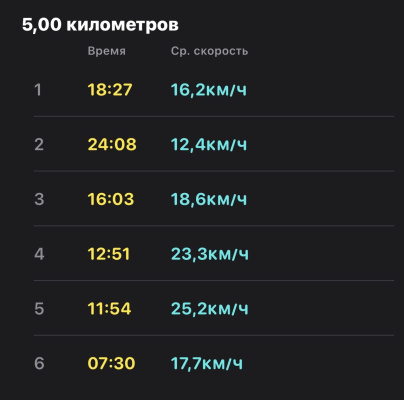Click the 23,3км/ч speed value
This screenshot has height=400, width=404.
pyautogui.click(x=210, y=254)
